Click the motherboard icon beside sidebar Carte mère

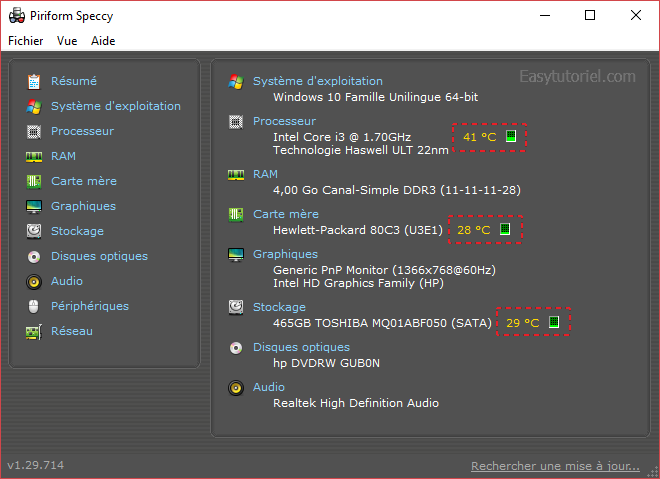pyautogui.click(x=34, y=181)
